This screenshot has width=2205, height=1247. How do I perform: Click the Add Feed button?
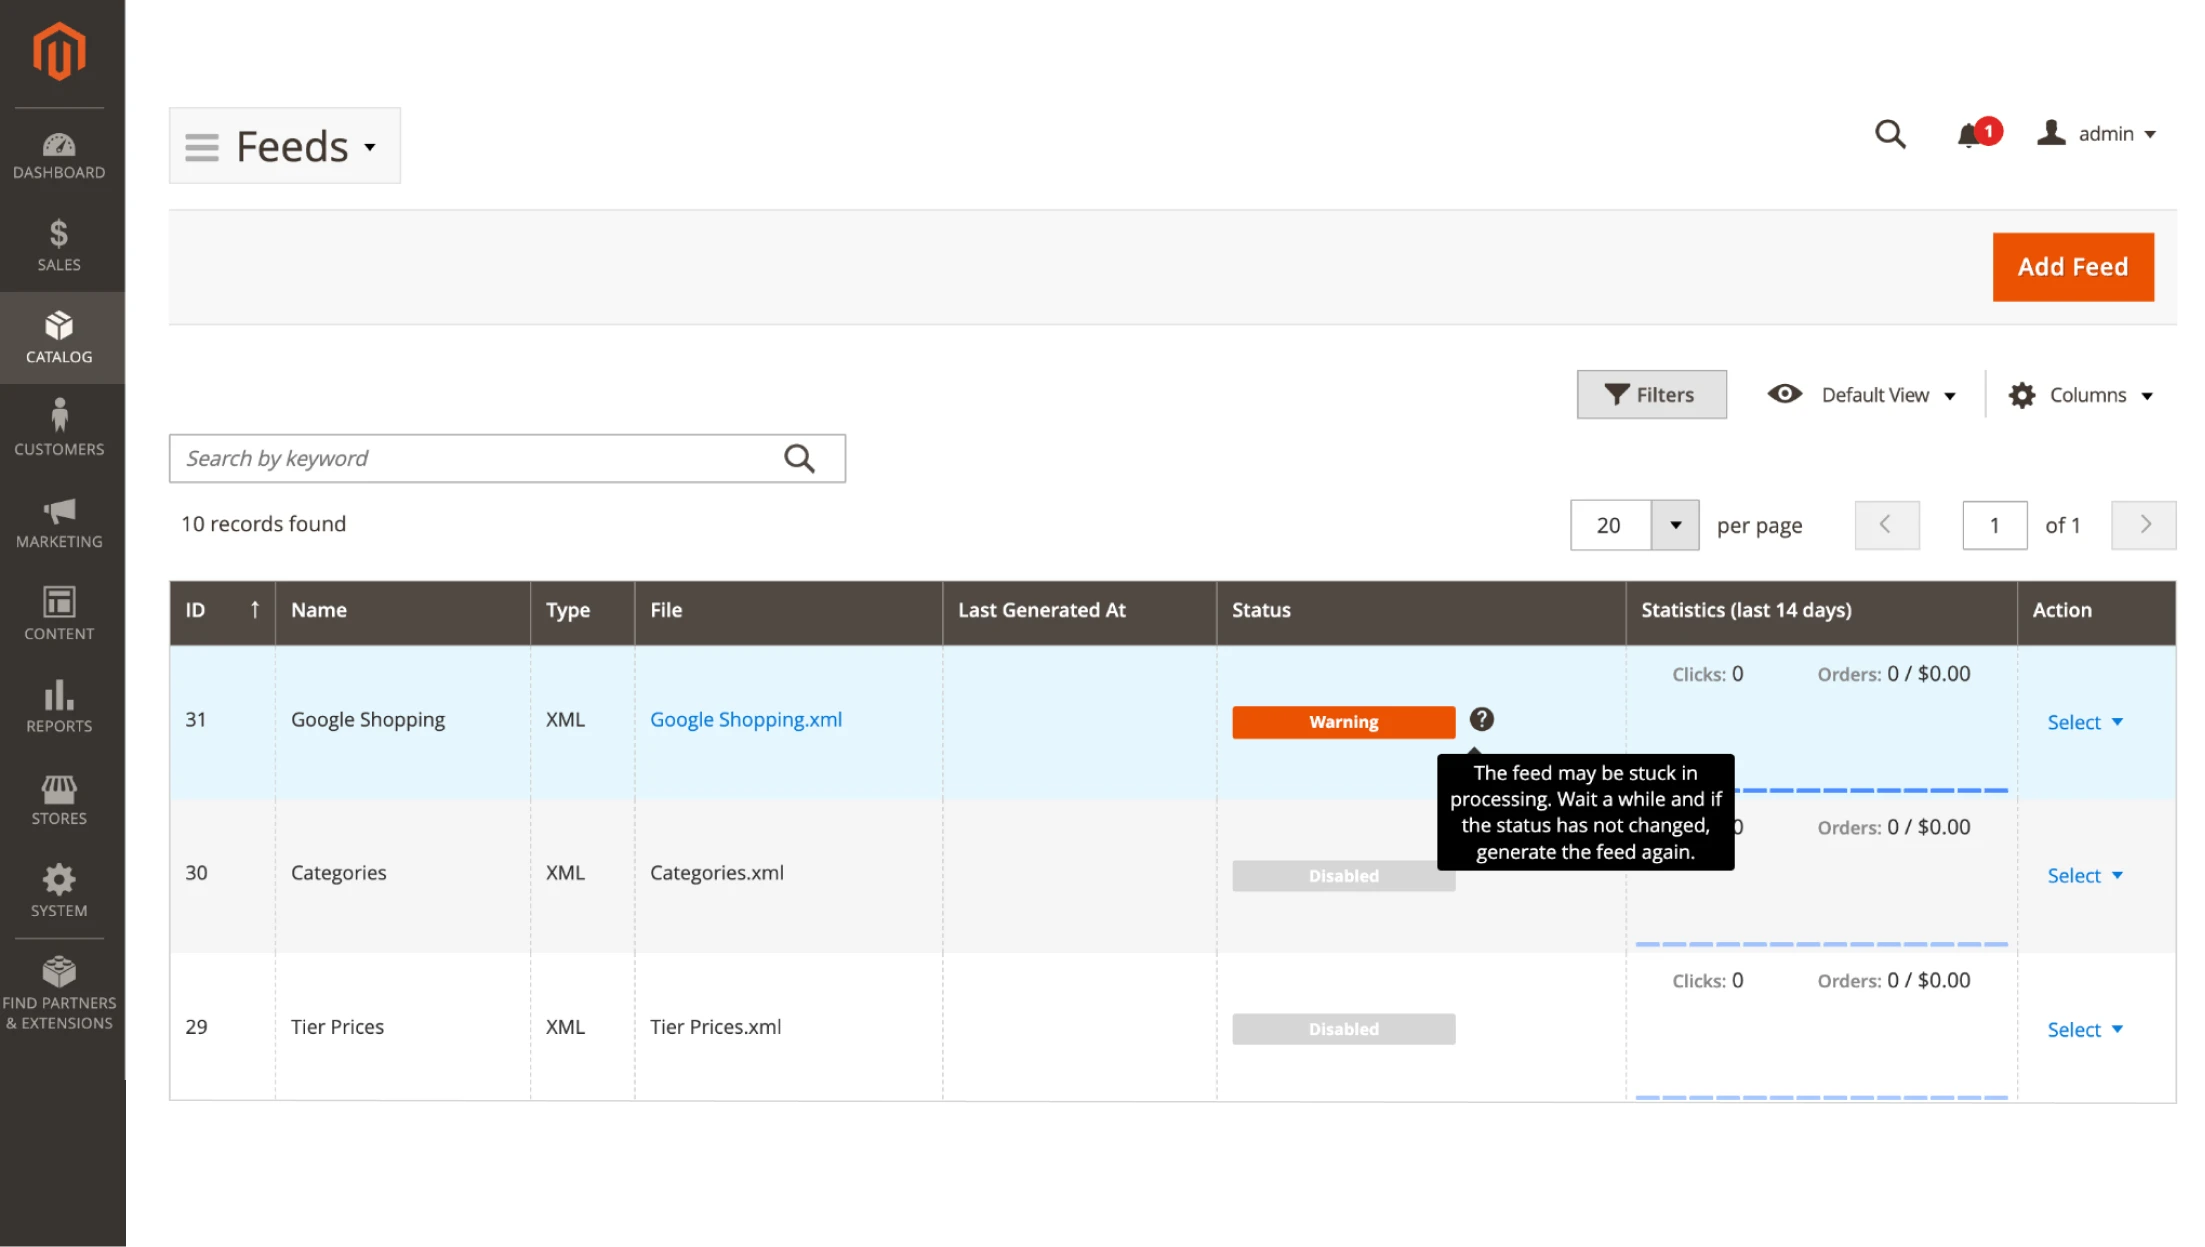[2072, 267]
